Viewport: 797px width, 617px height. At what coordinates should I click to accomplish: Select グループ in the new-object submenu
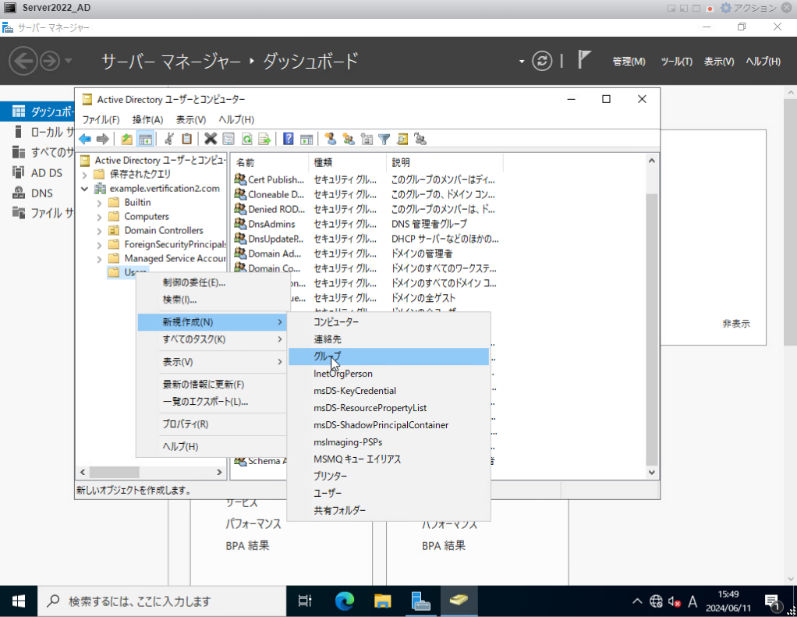389,356
